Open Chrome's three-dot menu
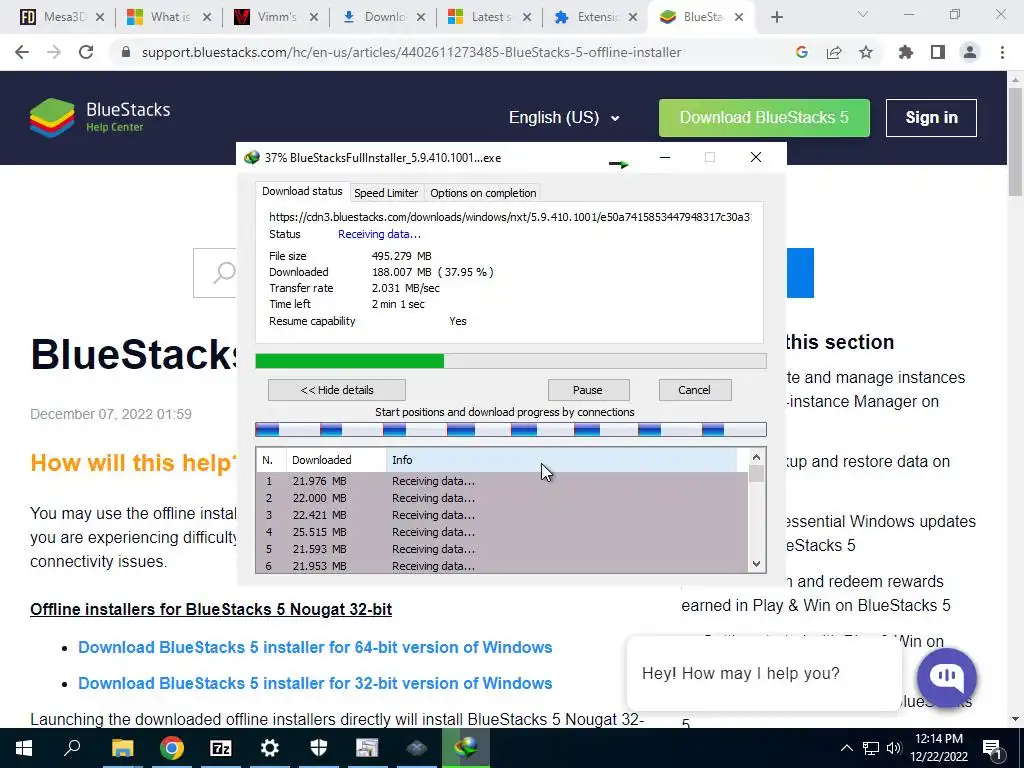 pos(1002,52)
